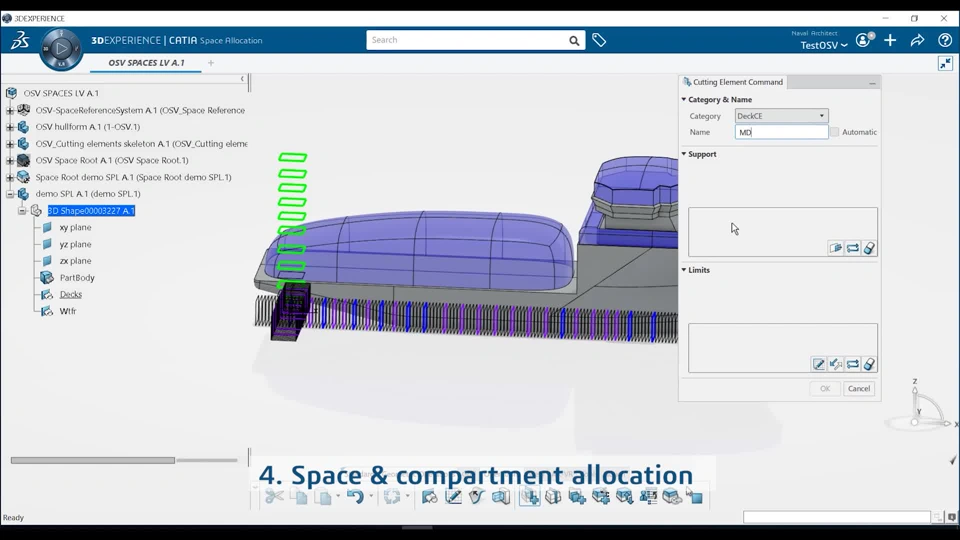Click the OK button
The image size is (960, 540).
(x=825, y=389)
